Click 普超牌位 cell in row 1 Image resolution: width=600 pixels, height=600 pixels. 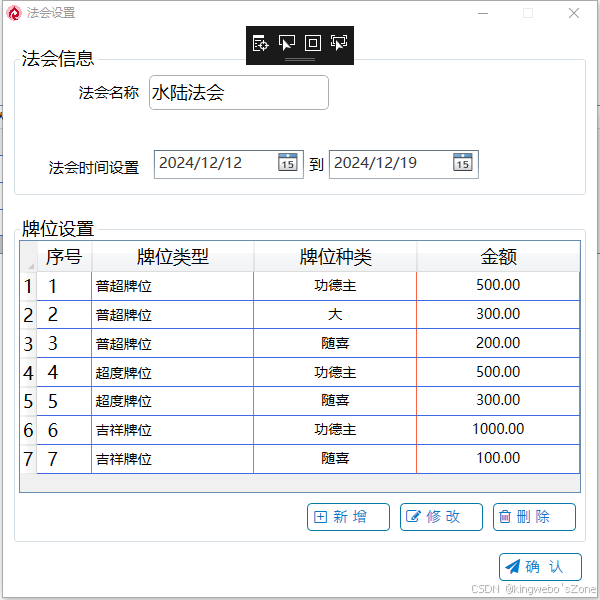pyautogui.click(x=173, y=286)
